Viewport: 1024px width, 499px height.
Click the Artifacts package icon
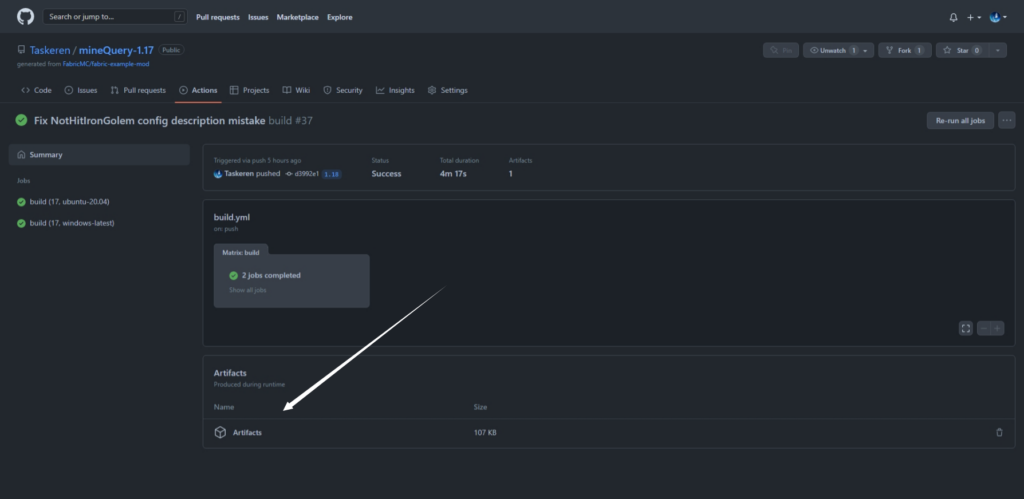point(220,432)
